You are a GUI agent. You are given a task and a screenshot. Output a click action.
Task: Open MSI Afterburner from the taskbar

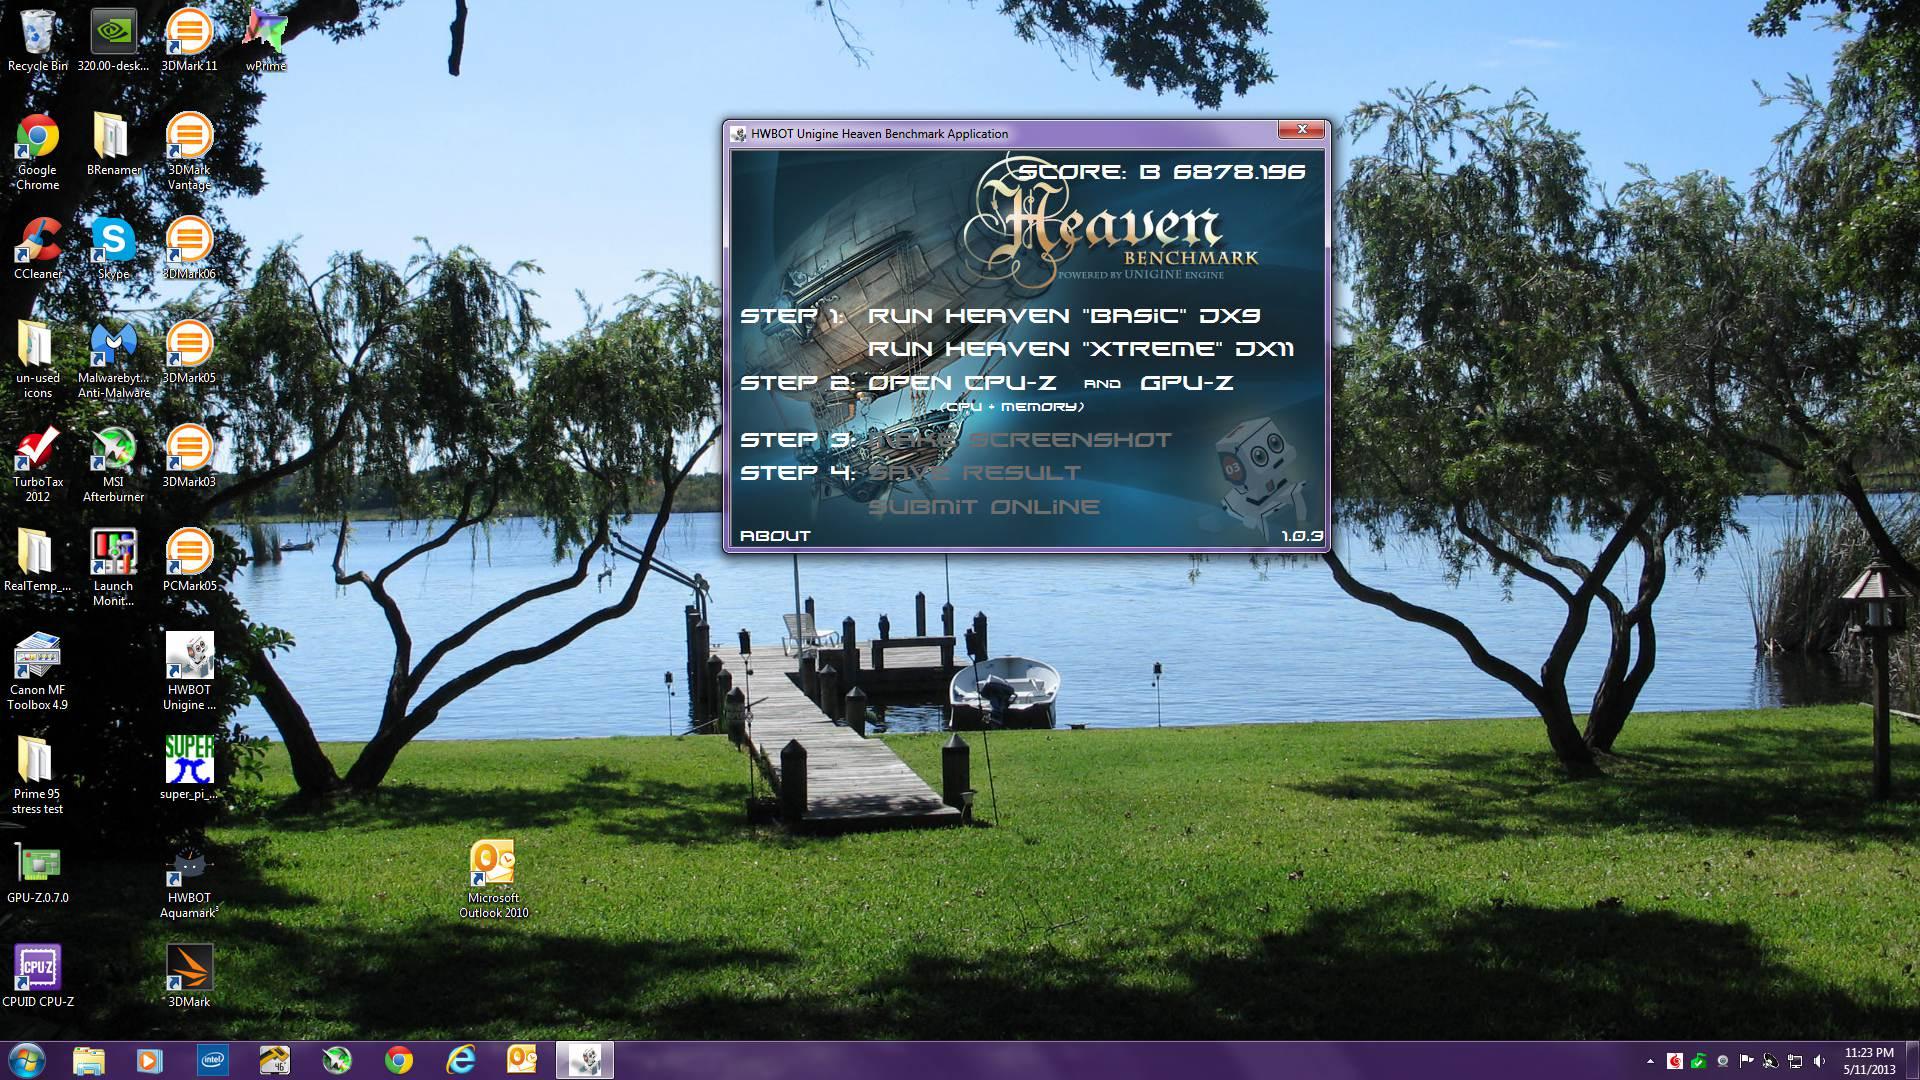337,1060
